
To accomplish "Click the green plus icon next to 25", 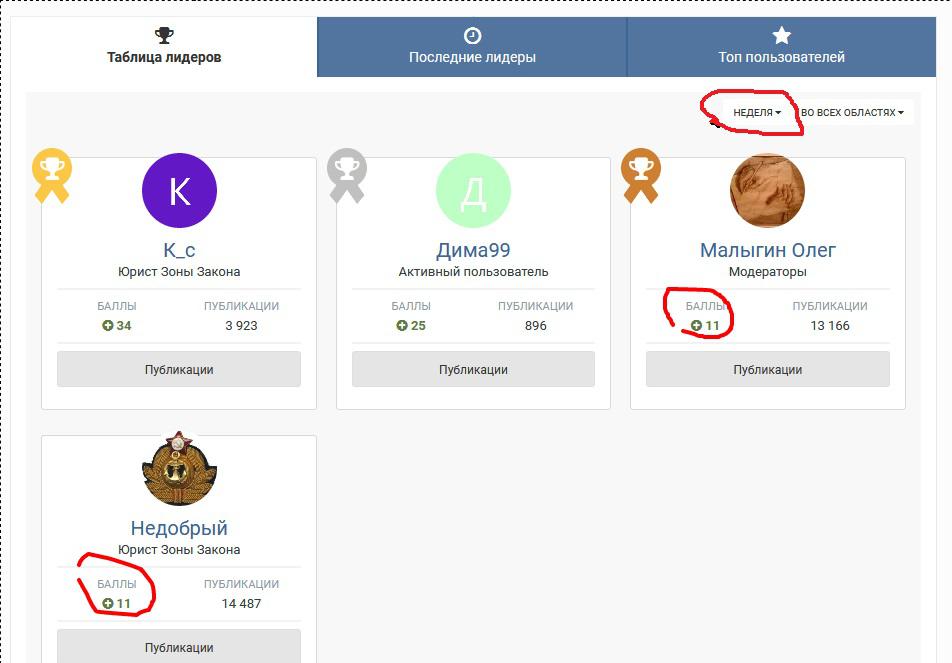I will pos(401,325).
